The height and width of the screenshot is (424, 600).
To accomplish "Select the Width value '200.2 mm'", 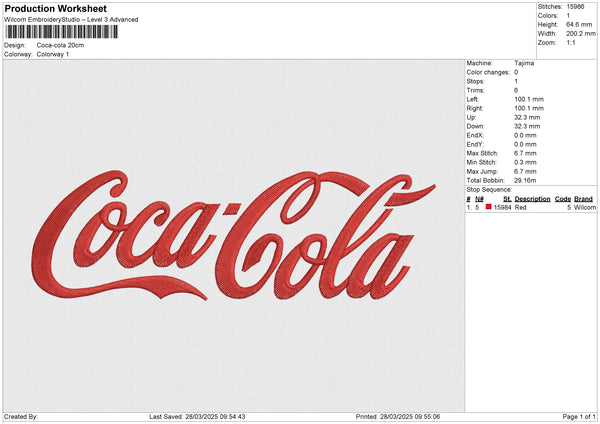I will [581, 34].
